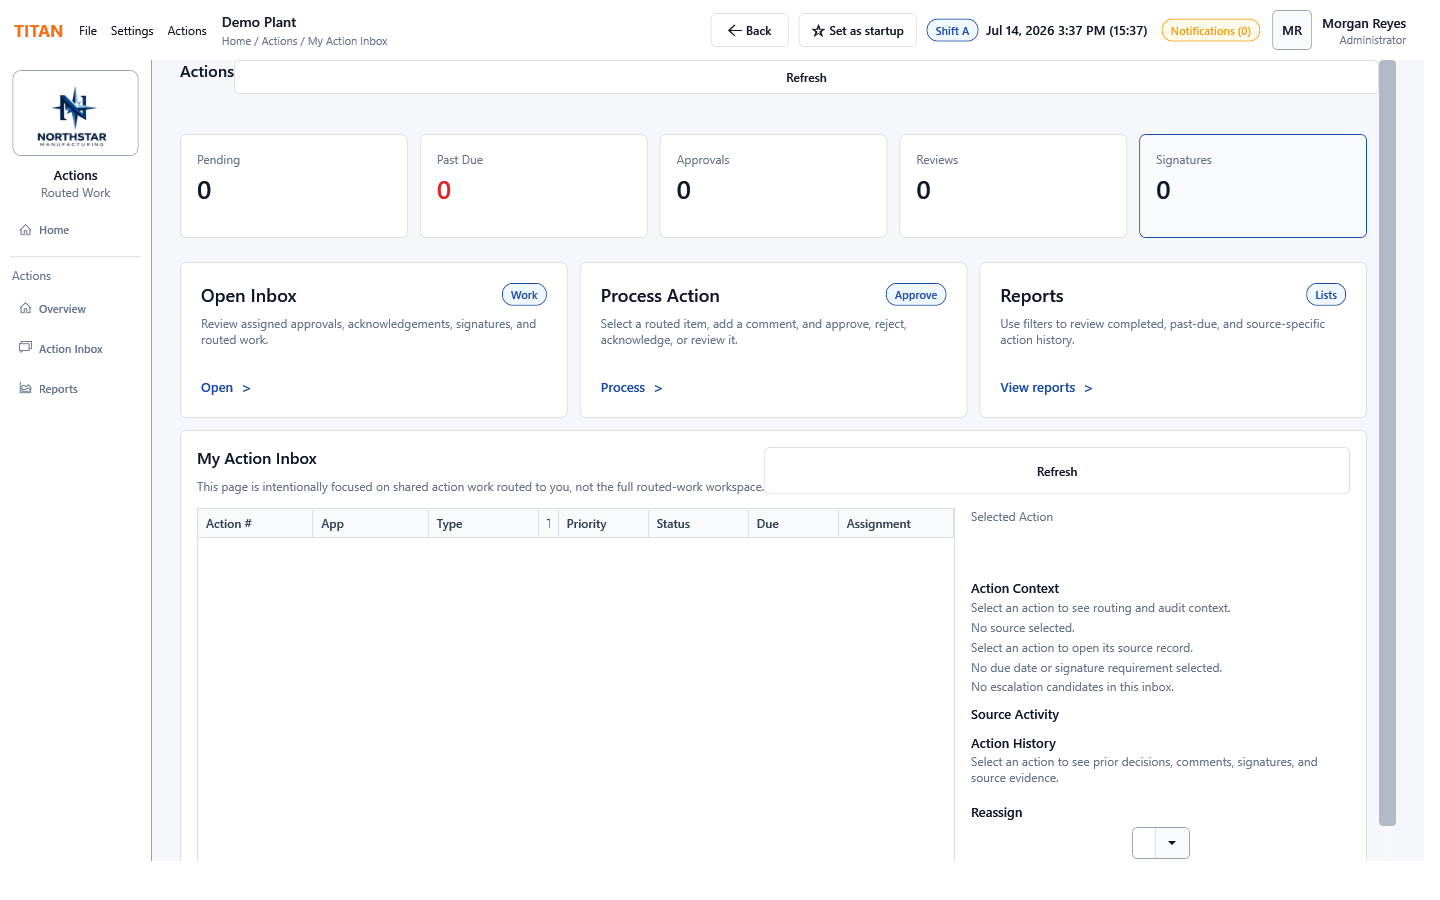The height and width of the screenshot is (900, 1440).
Task: Click the Process link
Action: click(x=631, y=388)
